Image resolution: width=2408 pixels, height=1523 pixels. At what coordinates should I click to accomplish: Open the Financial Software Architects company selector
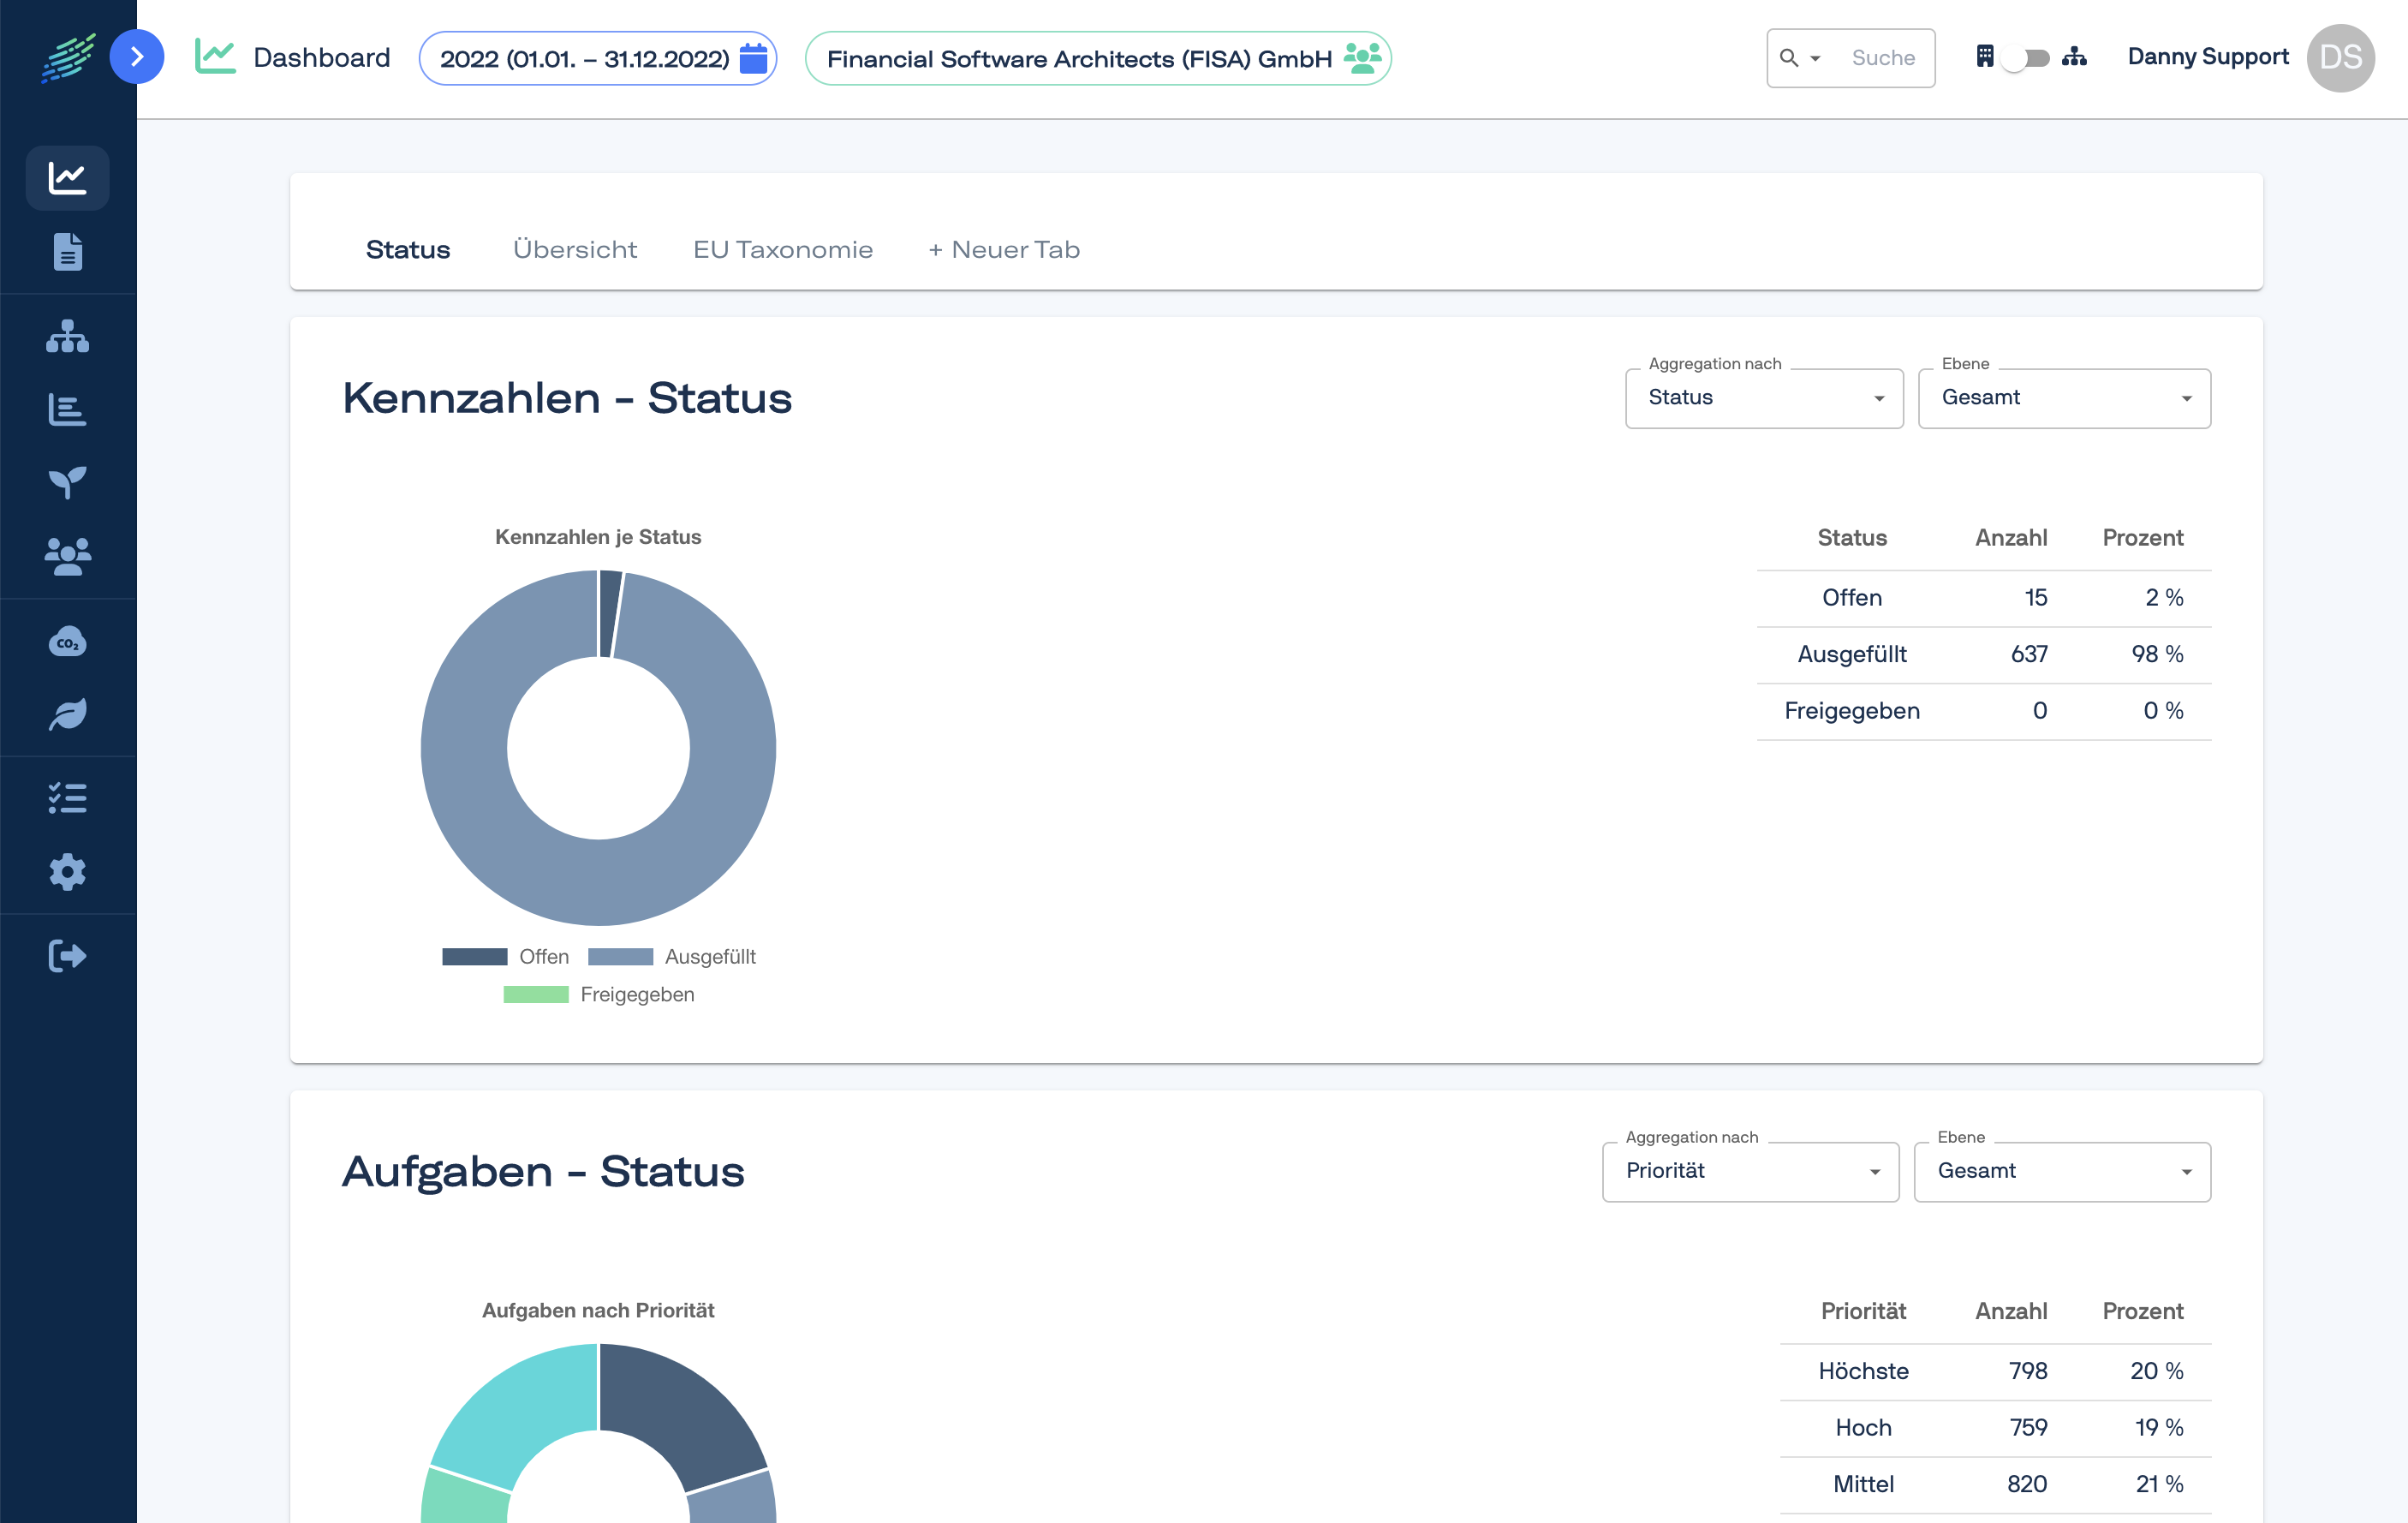click(x=1098, y=58)
